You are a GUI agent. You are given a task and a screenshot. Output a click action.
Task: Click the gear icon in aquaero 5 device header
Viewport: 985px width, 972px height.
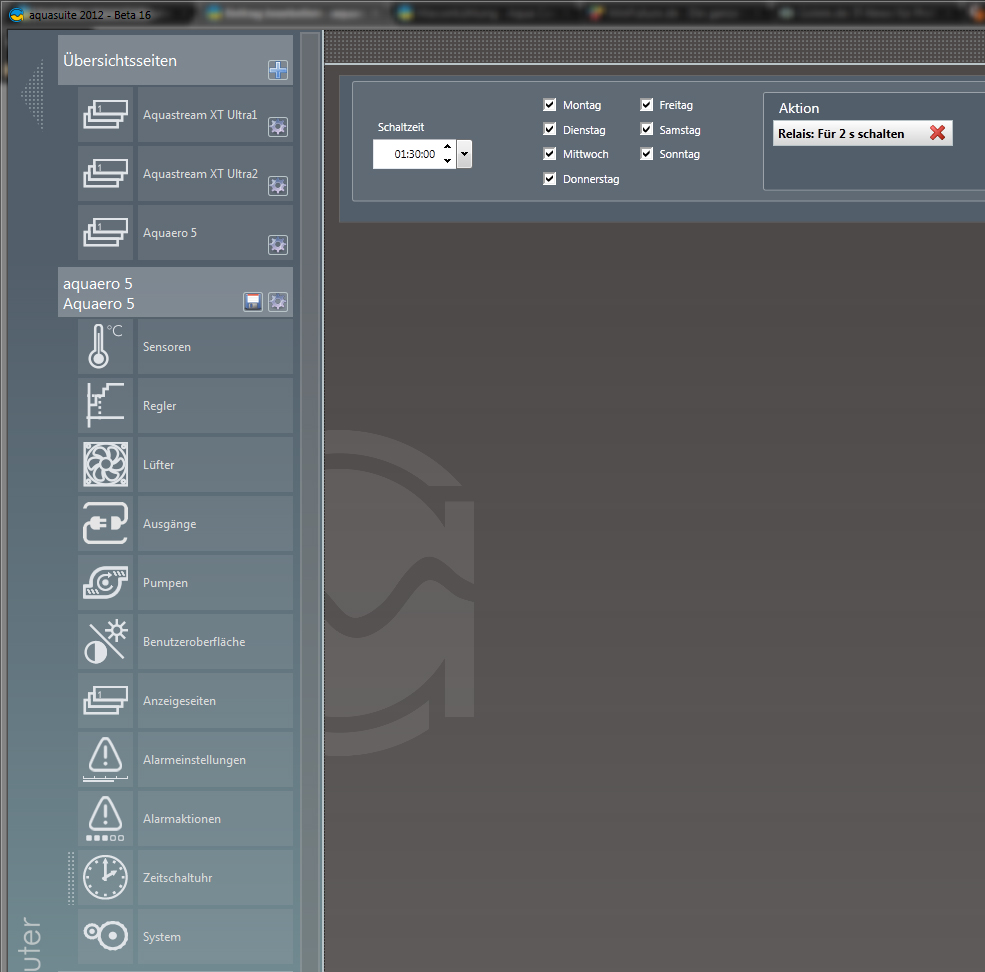coord(278,302)
